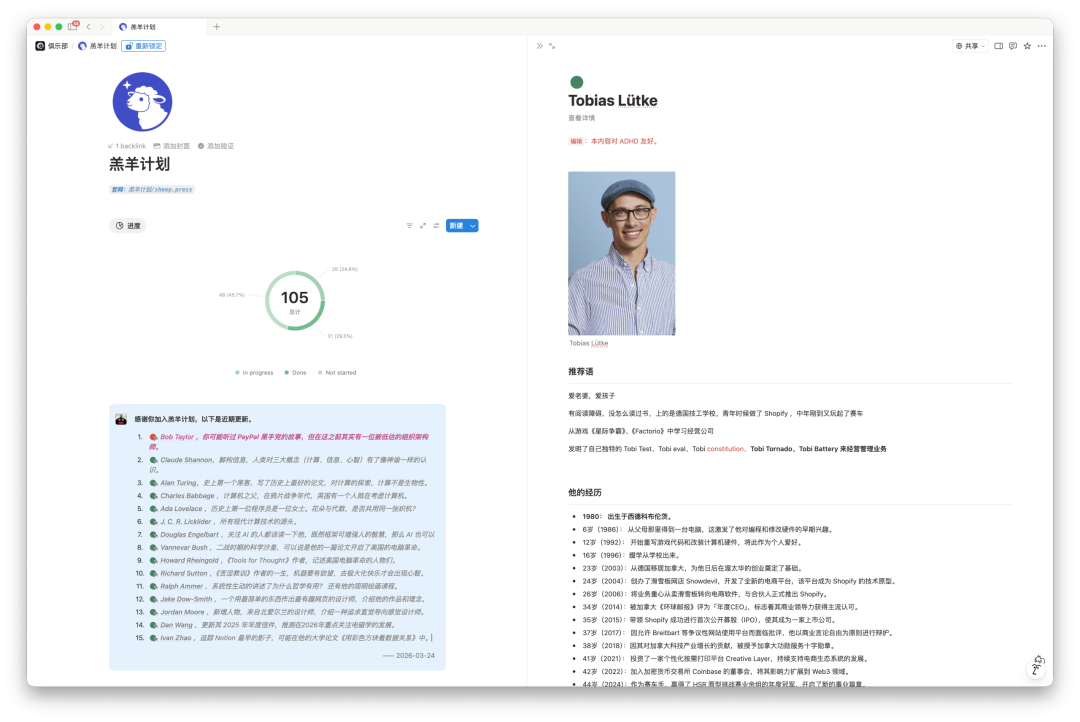The width and height of the screenshot is (1080, 722).
Task: Click the callout avatar icon
Action: pyautogui.click(x=121, y=419)
